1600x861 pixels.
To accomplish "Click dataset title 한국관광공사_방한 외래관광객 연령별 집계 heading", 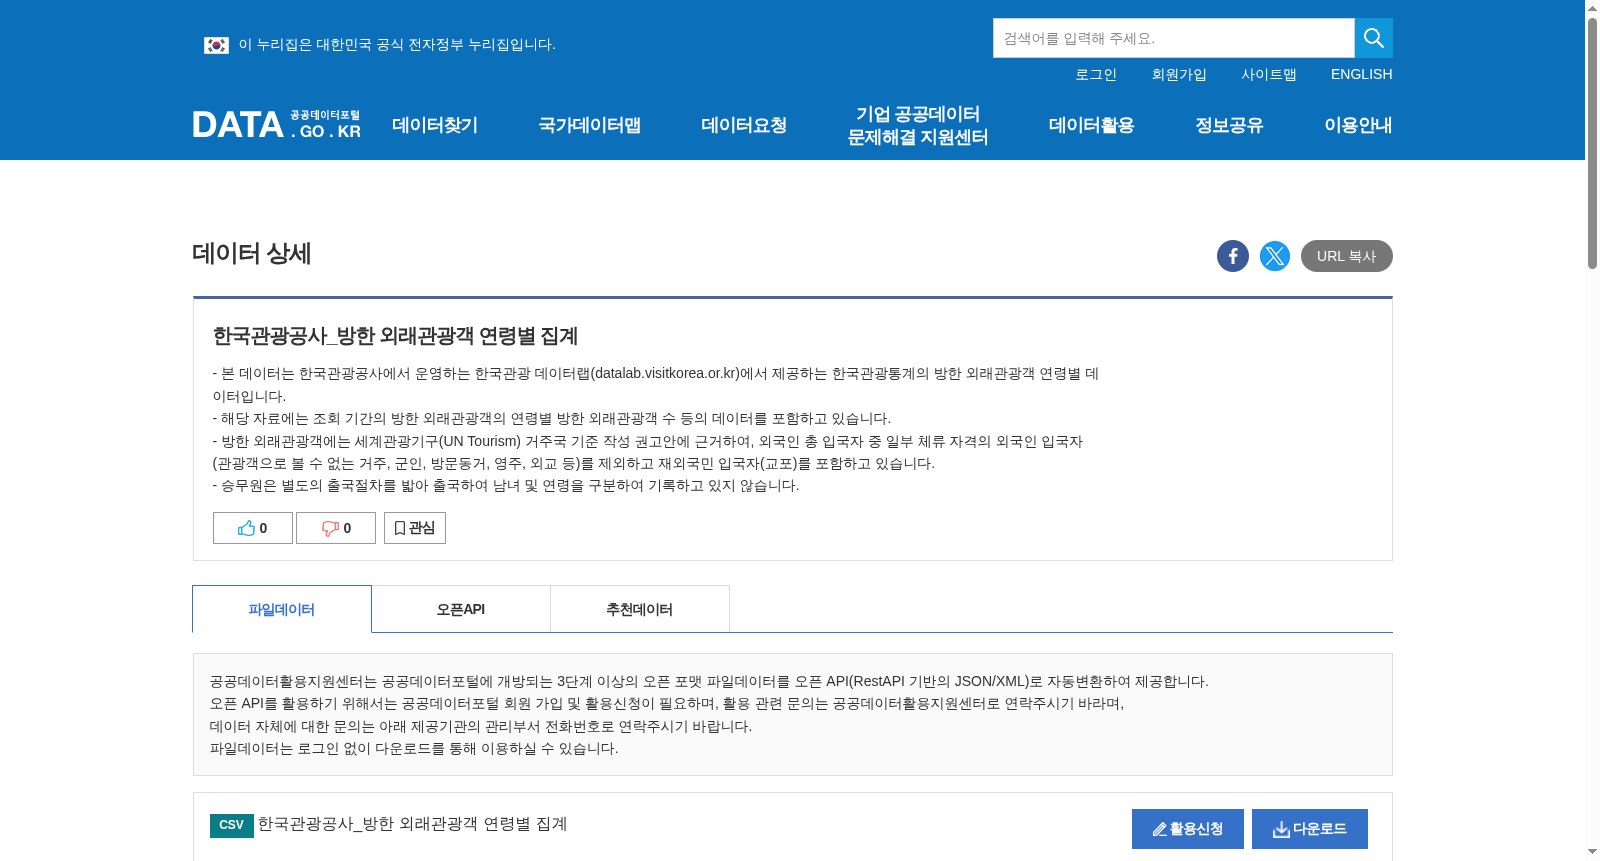I will [x=395, y=336].
